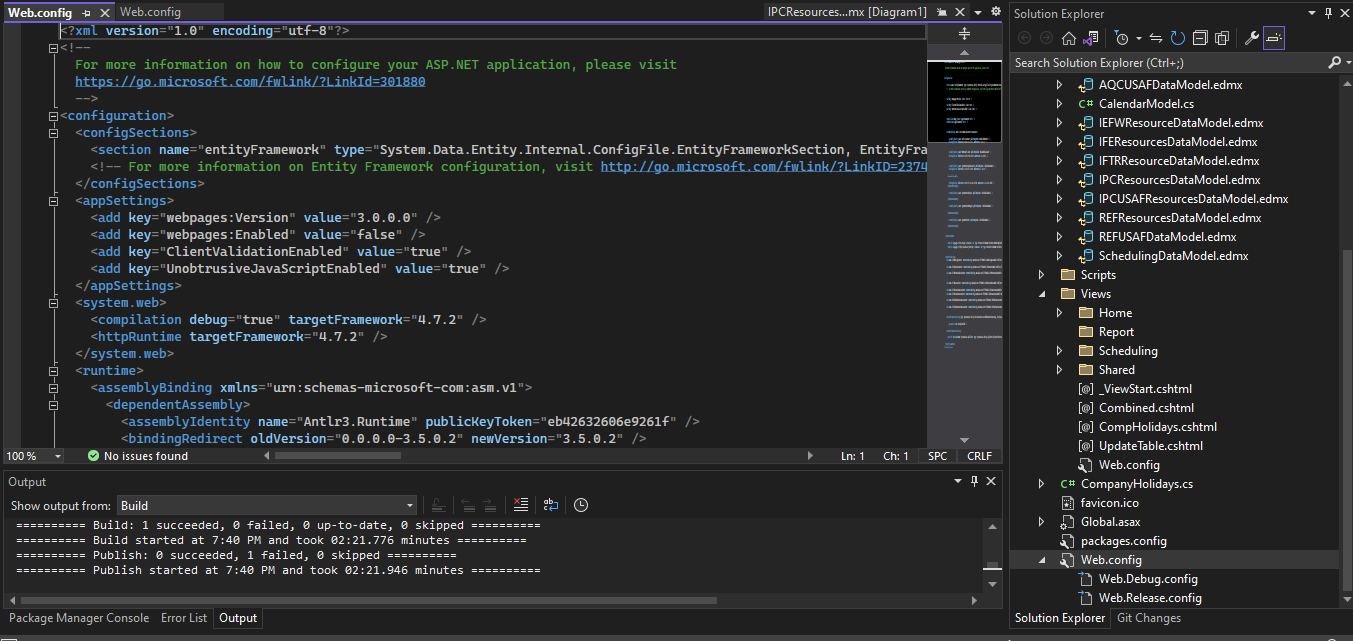Toggle Show All Files in Solution Explorer
This screenshot has height=641, width=1353.
click(1222, 38)
